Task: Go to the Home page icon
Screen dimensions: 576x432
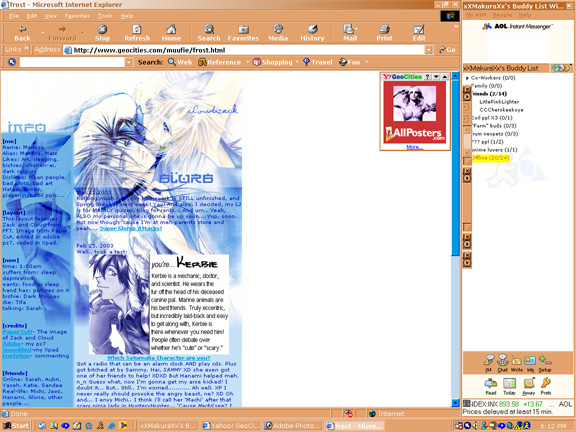Action: 171,33
